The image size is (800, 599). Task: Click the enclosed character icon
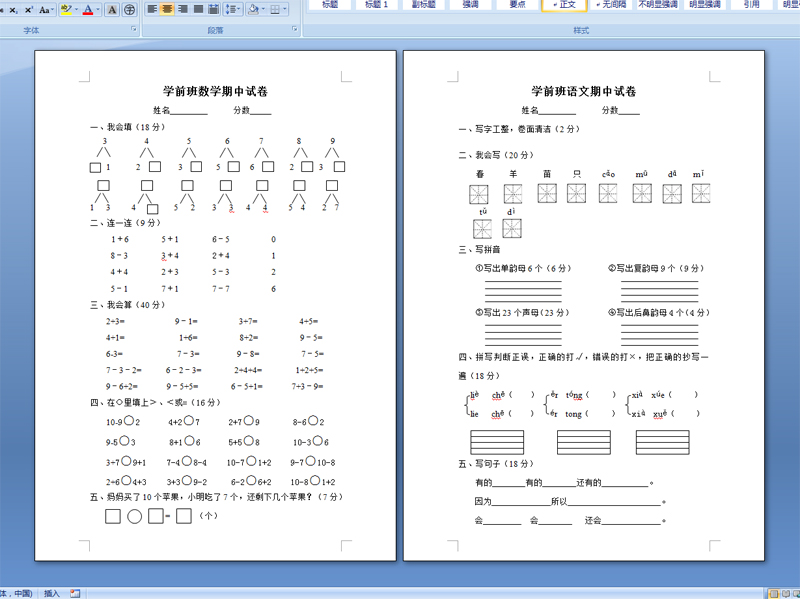(130, 10)
